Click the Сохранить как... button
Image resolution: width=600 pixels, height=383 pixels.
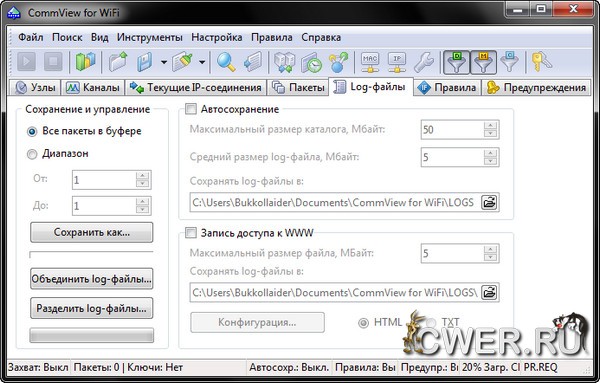[91, 232]
